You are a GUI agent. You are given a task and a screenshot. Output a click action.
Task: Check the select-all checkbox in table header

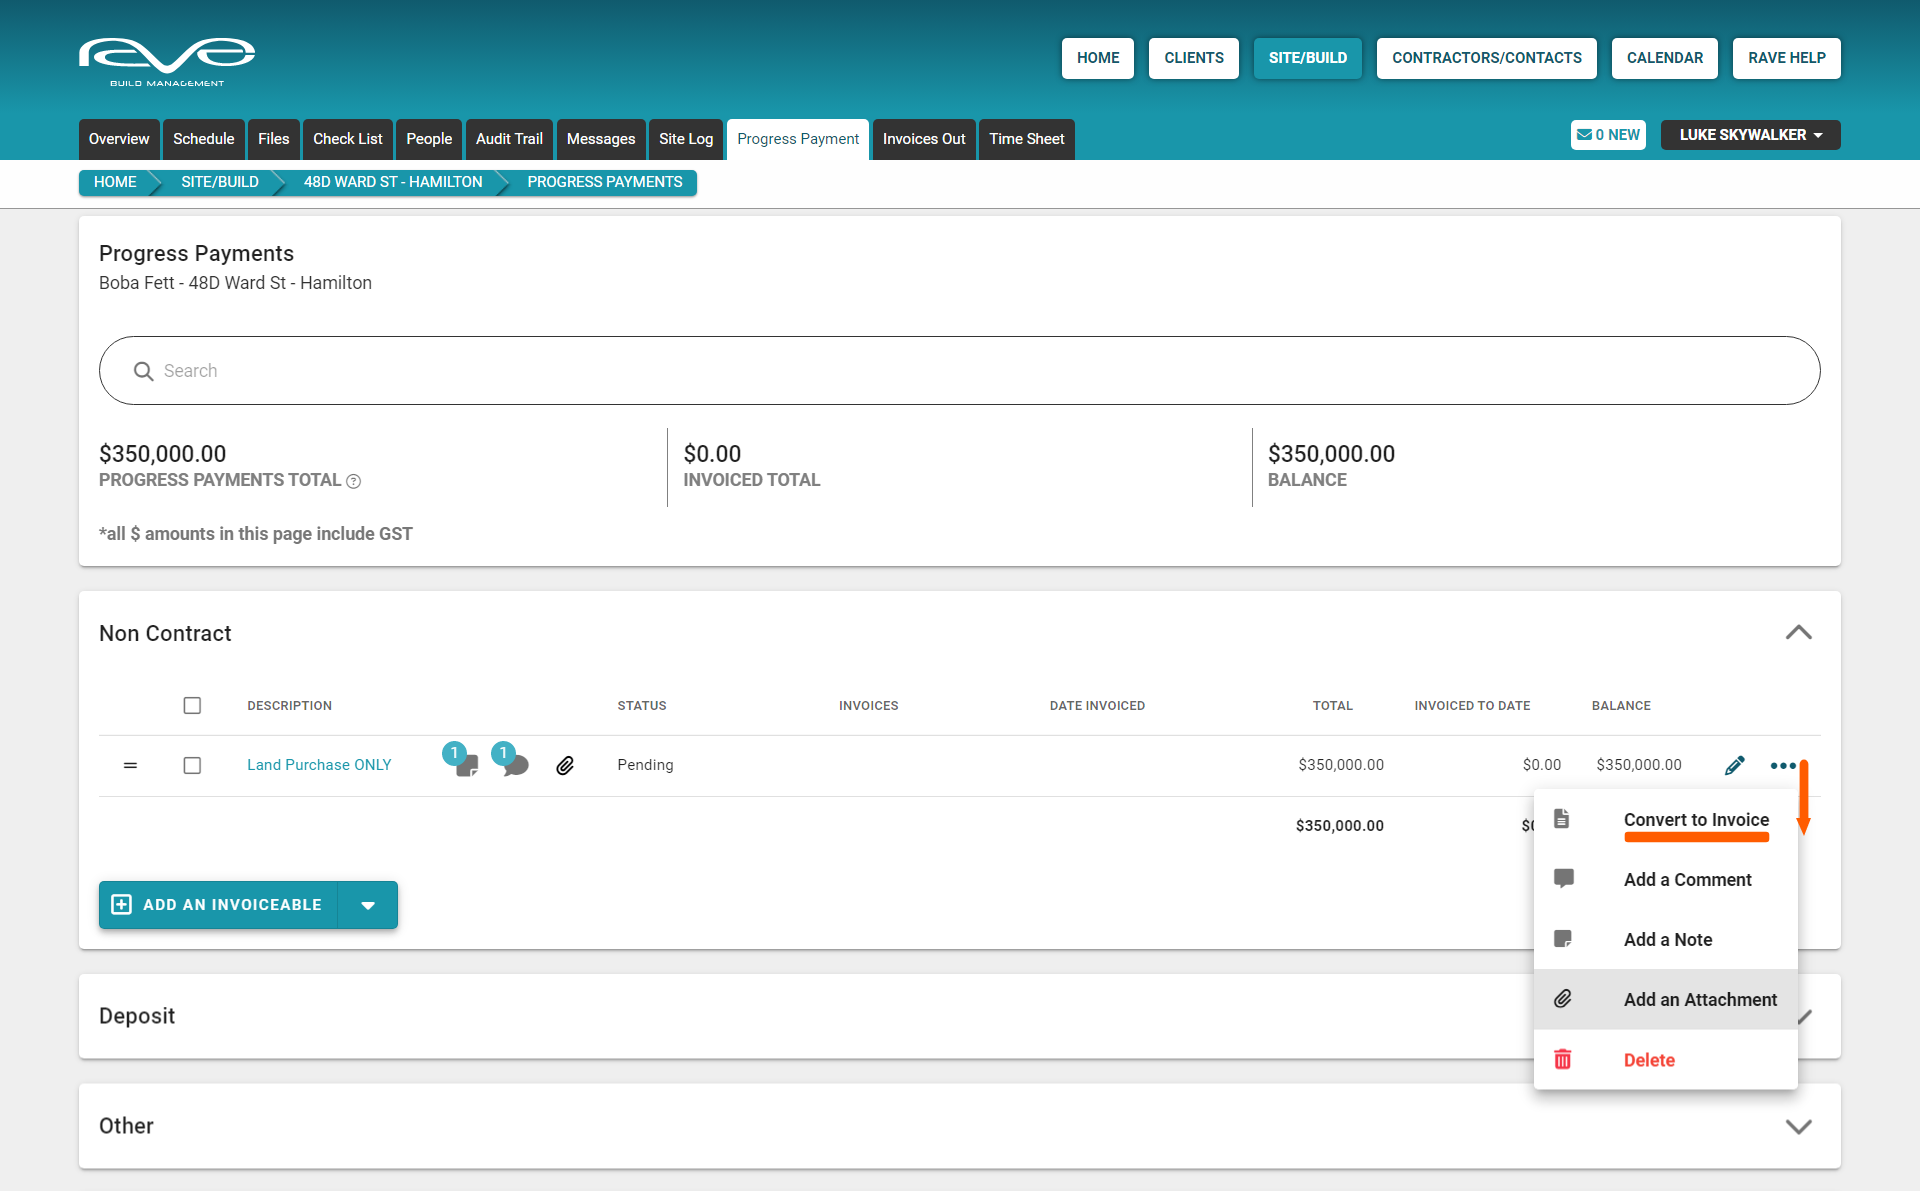(192, 705)
